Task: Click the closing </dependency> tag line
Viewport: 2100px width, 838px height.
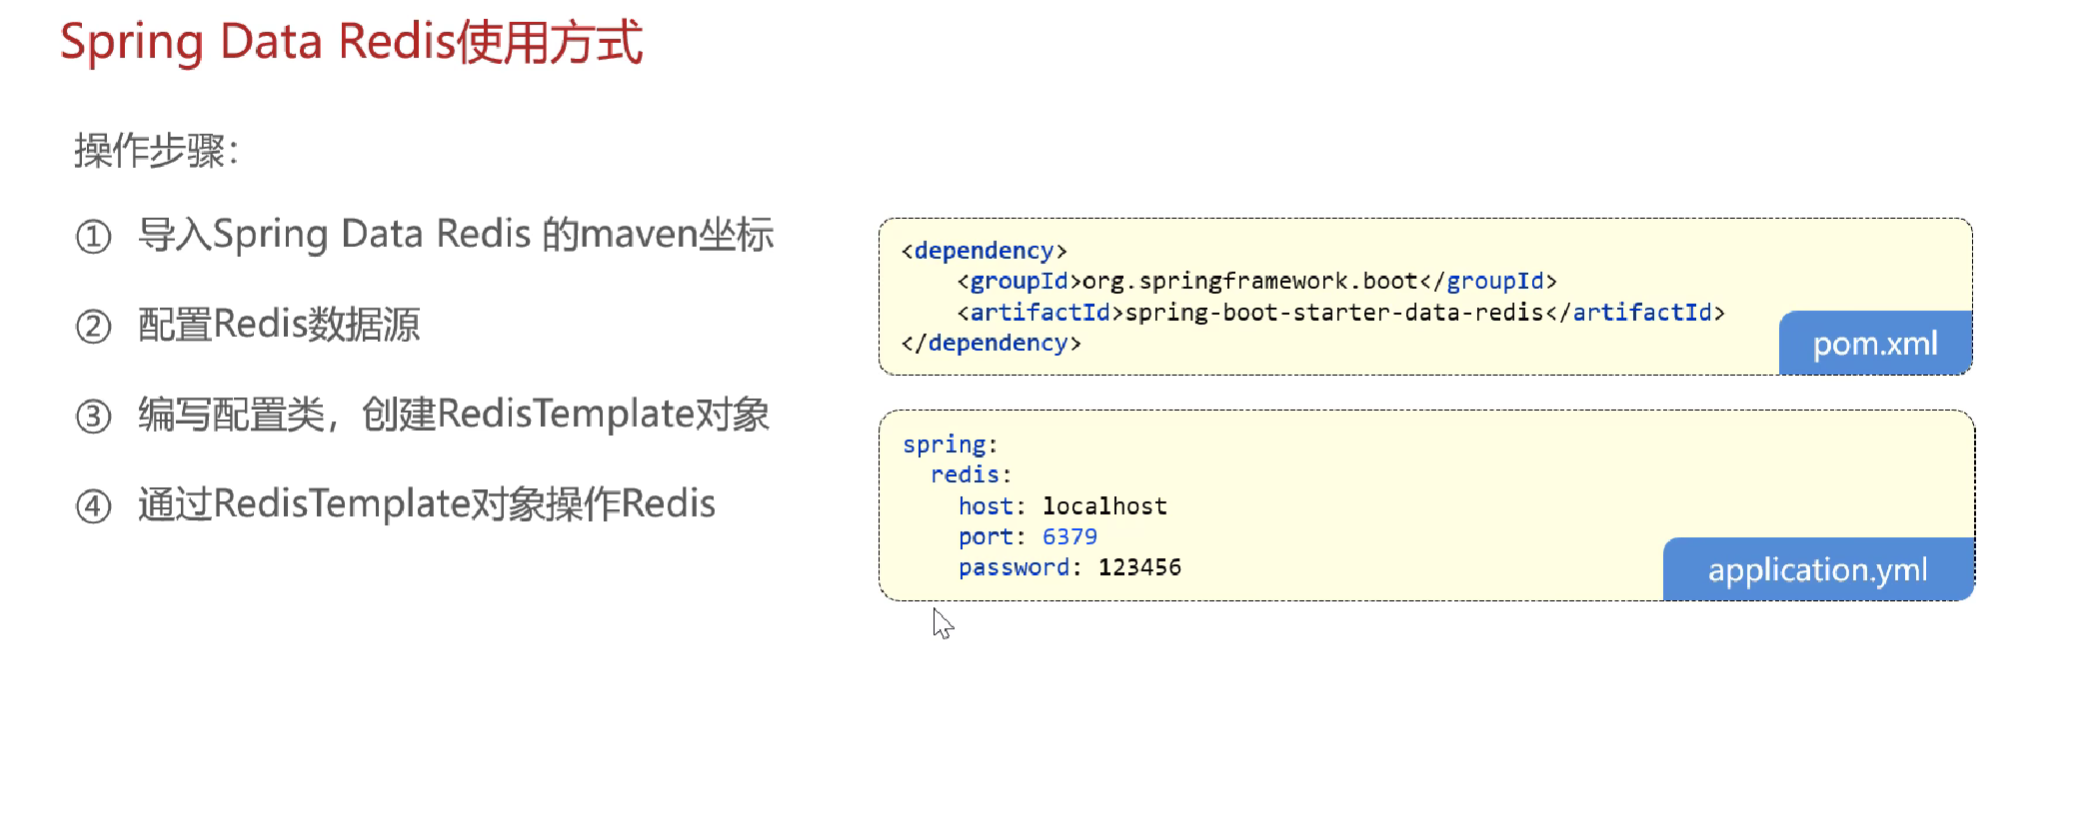Action: (x=991, y=343)
